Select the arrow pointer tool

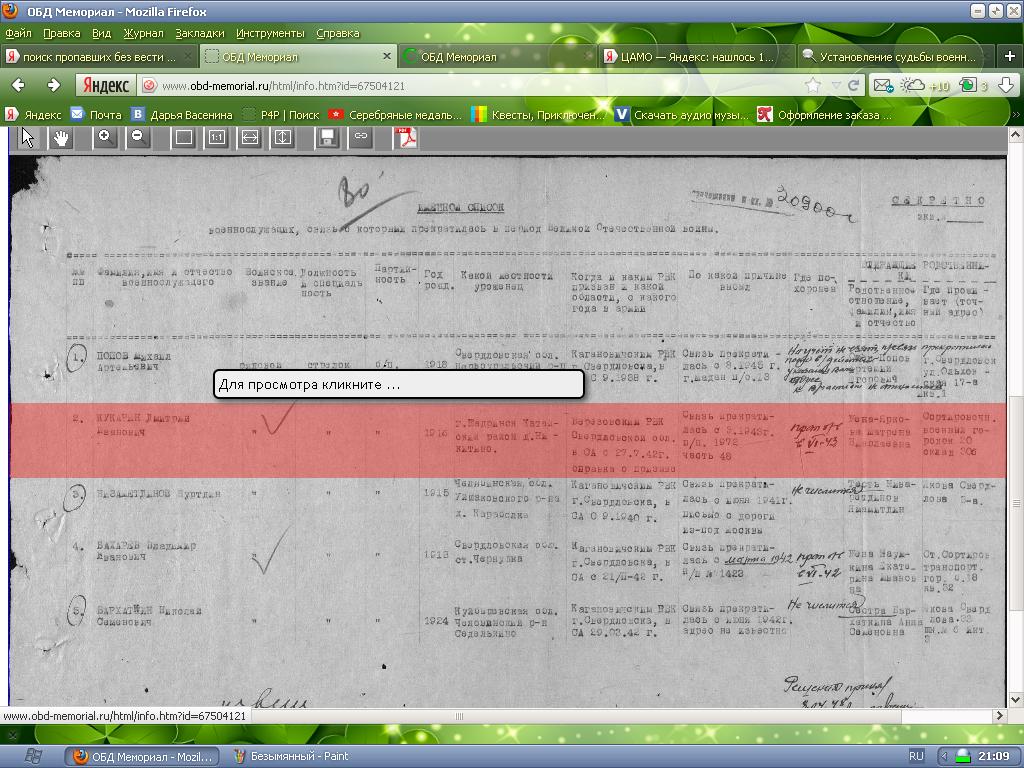27,138
